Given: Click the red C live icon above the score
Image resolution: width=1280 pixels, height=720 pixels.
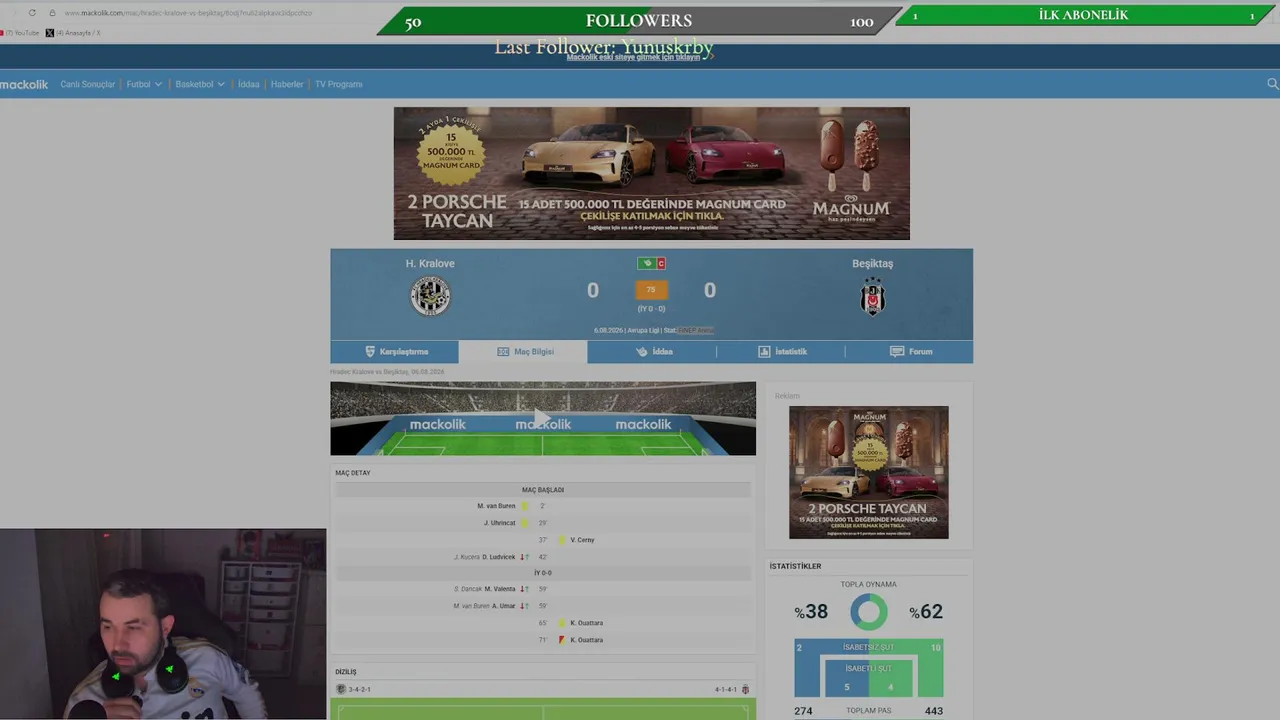Looking at the screenshot, I should (x=660, y=263).
